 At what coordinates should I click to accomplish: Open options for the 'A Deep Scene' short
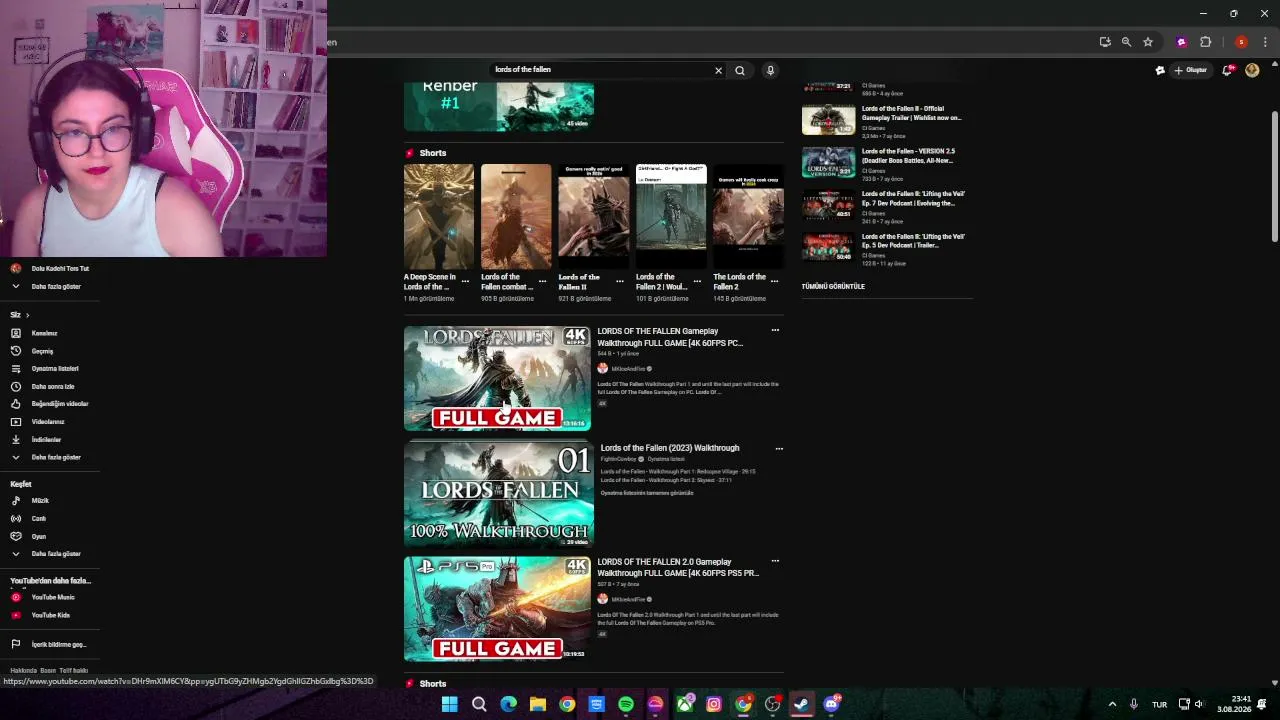[x=465, y=281]
